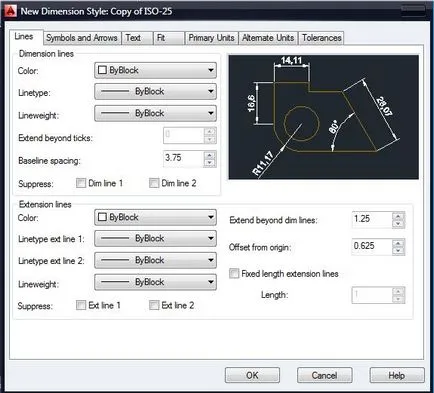Click the Dimension lines color swatch box
The height and width of the screenshot is (393, 434).
[x=102, y=70]
